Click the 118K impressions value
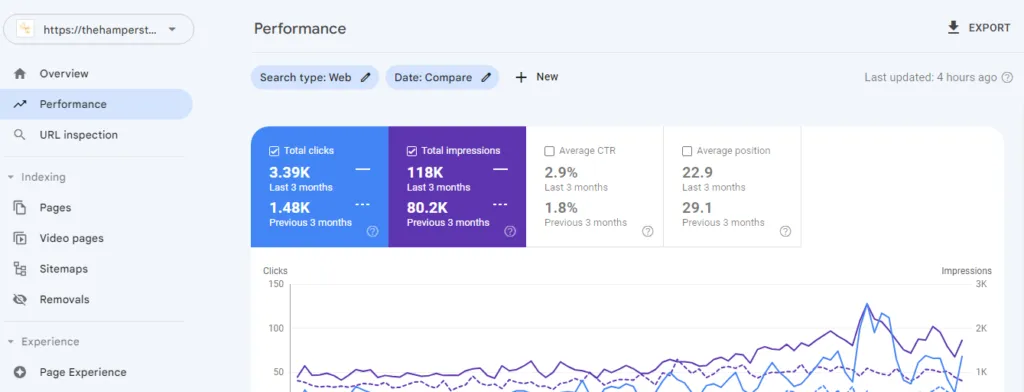1024x392 pixels. (x=425, y=172)
